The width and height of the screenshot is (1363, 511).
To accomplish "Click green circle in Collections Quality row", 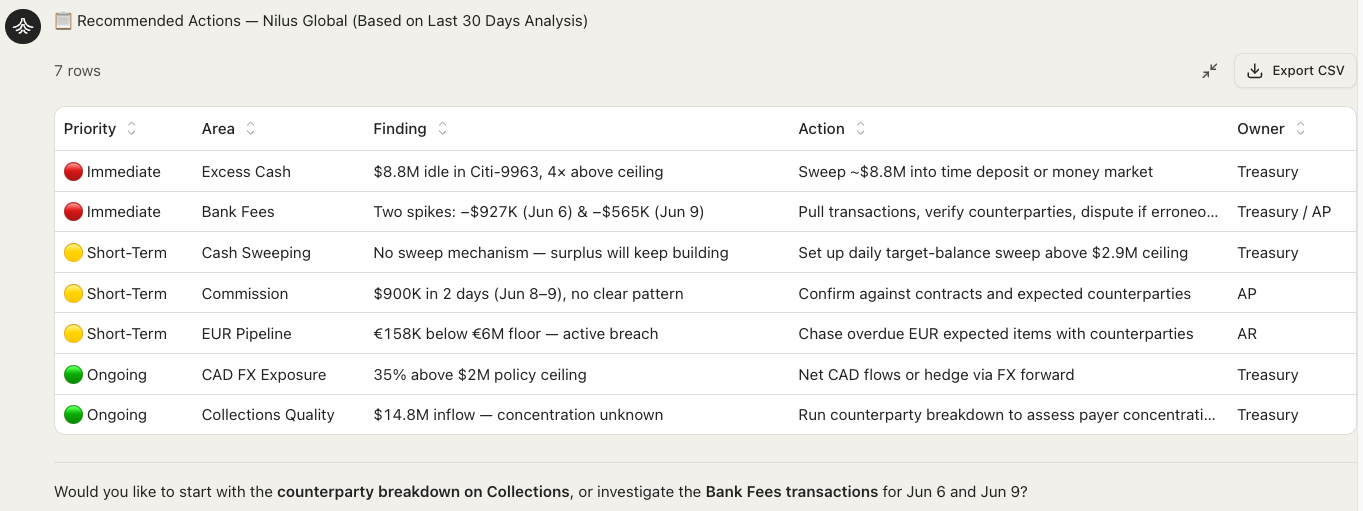I will (x=73, y=415).
